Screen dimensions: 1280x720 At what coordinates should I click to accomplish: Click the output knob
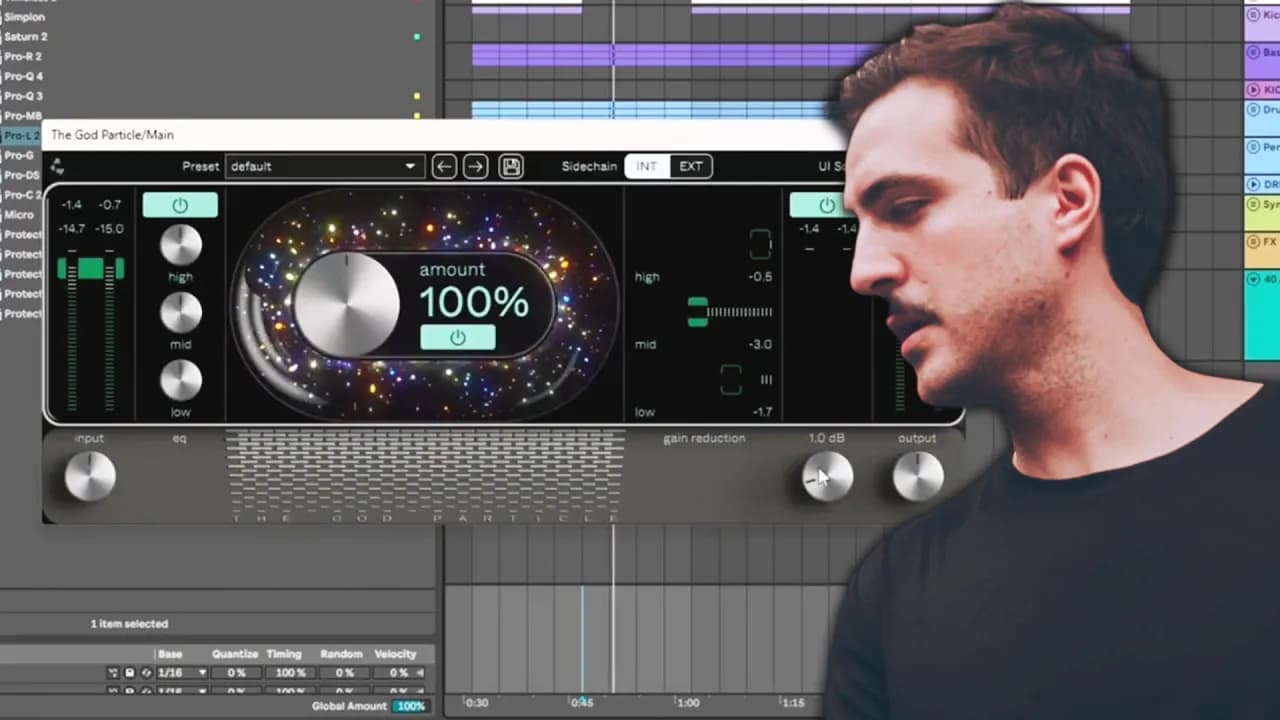(918, 476)
